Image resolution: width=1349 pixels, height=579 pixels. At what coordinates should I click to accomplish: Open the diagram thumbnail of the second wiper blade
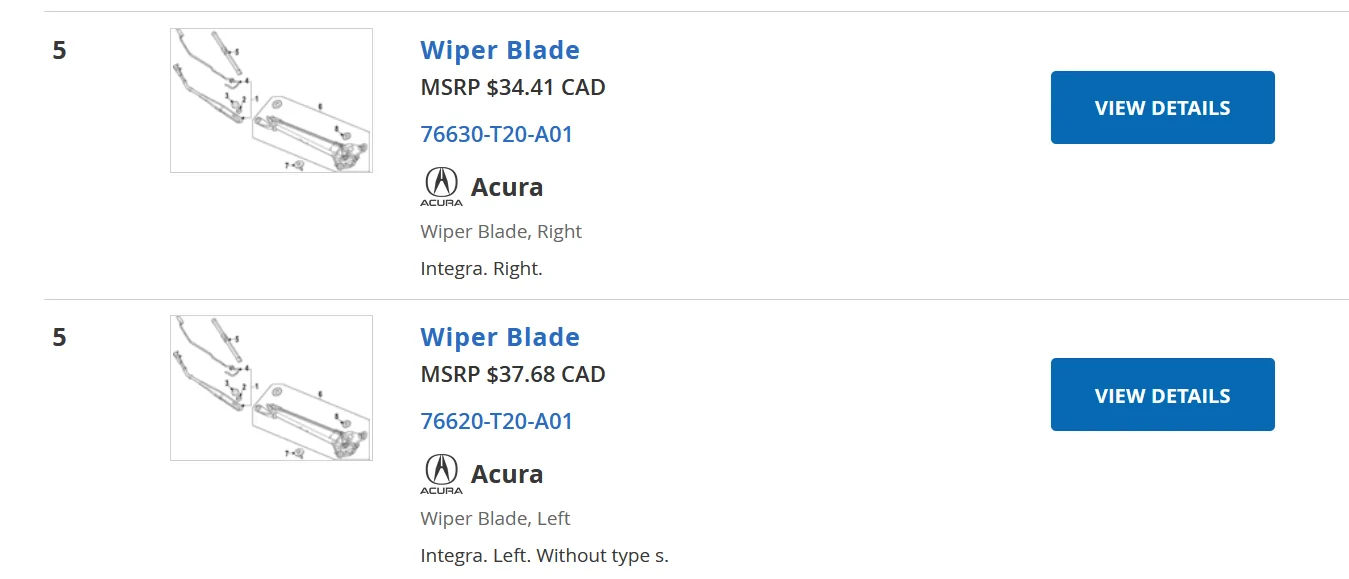(x=270, y=387)
